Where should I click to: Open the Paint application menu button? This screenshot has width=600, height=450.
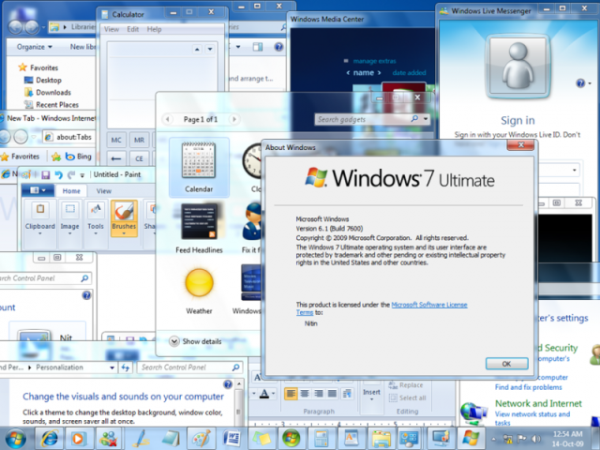point(37,190)
